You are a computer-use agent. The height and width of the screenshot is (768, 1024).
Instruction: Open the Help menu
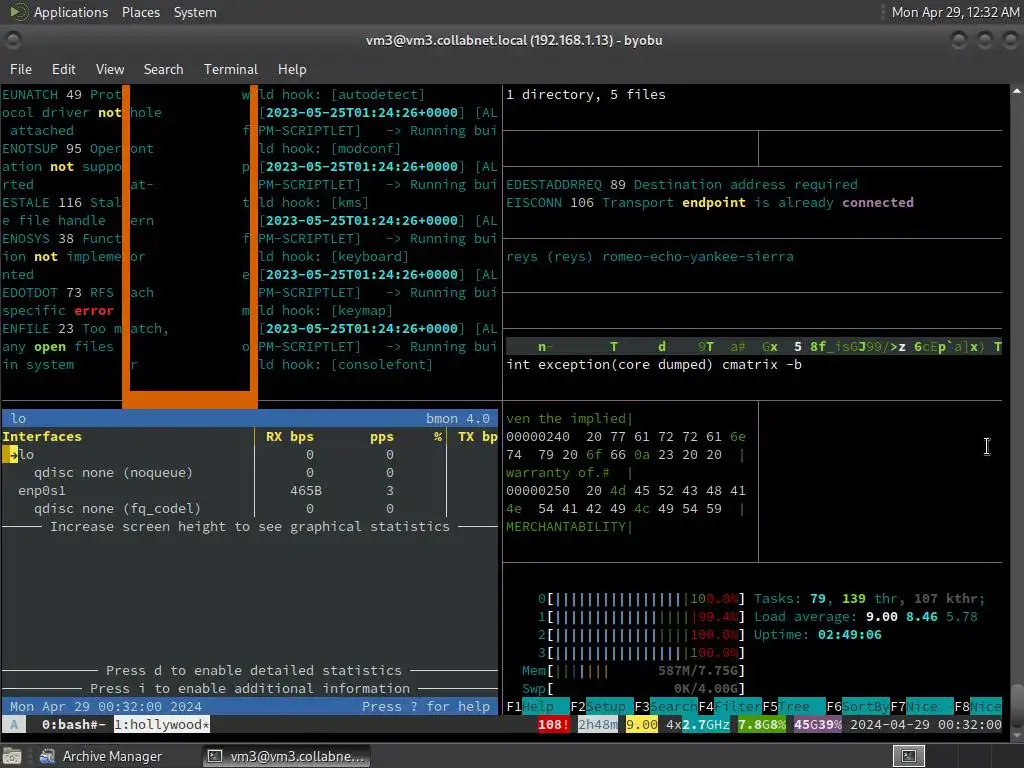292,69
